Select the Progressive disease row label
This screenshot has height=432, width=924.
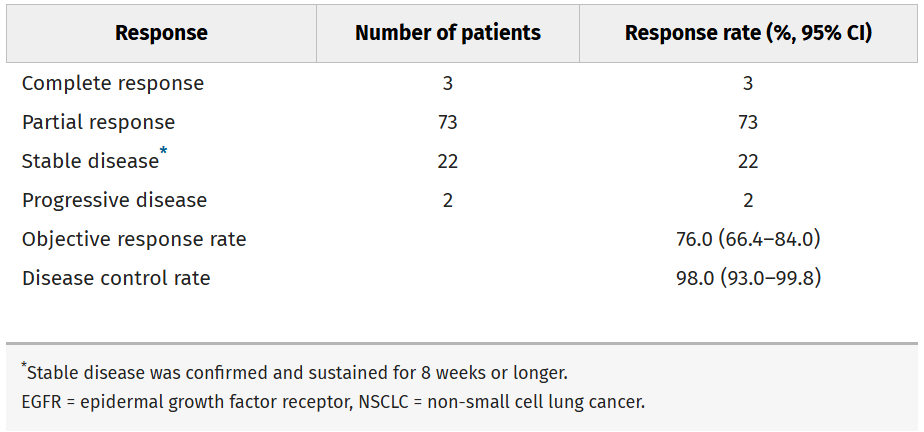point(114,201)
